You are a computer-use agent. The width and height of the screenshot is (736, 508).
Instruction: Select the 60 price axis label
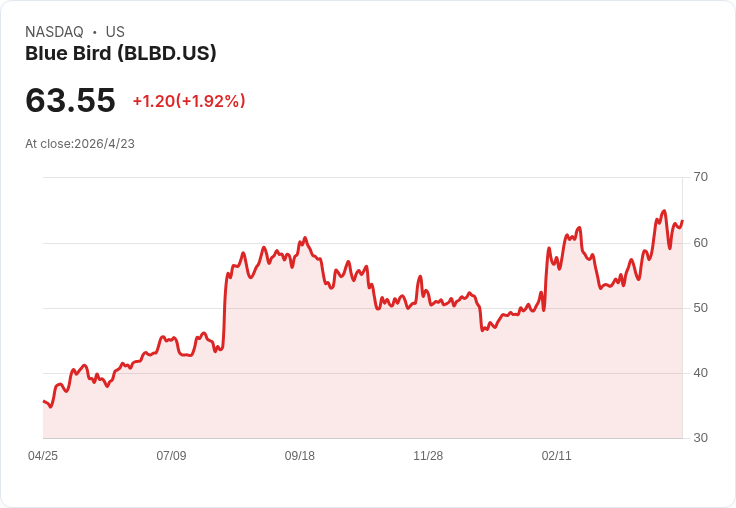point(700,243)
